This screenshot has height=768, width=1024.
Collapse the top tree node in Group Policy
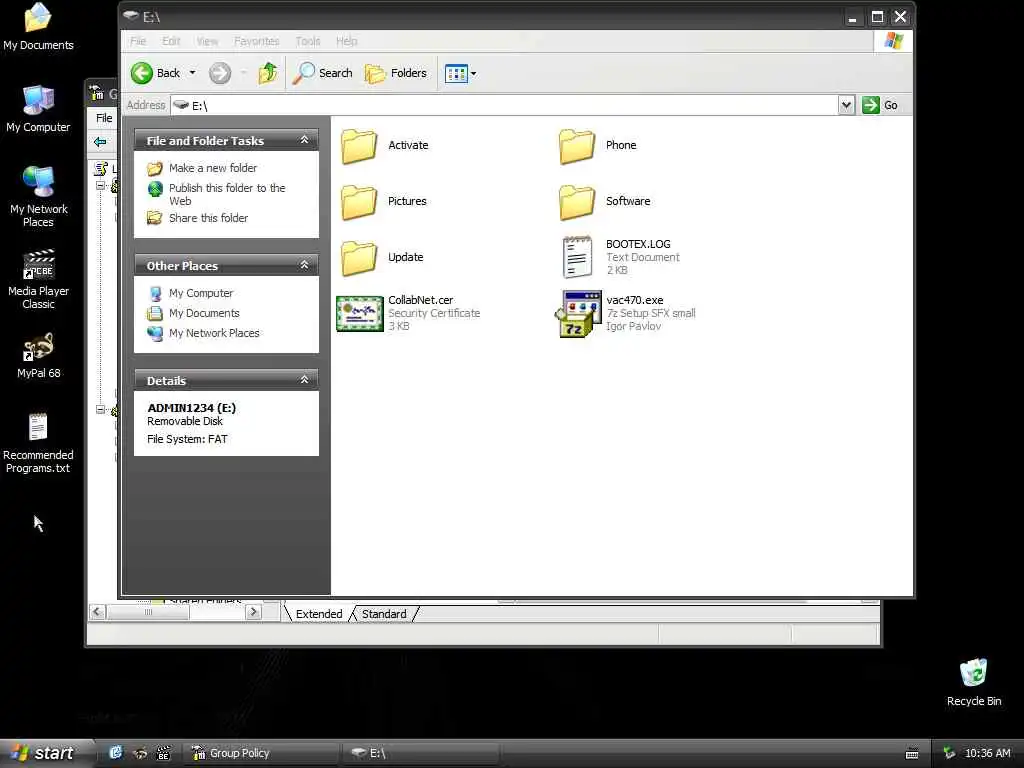click(x=101, y=186)
